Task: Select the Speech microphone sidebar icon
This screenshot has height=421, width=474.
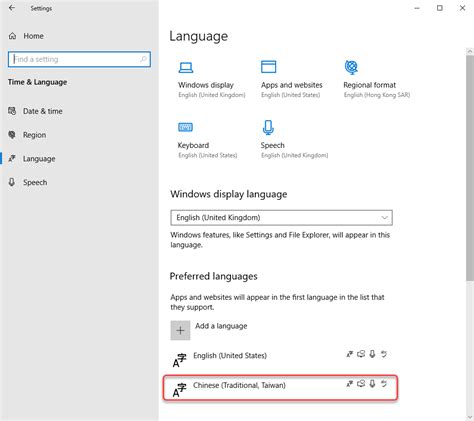Action: point(12,182)
